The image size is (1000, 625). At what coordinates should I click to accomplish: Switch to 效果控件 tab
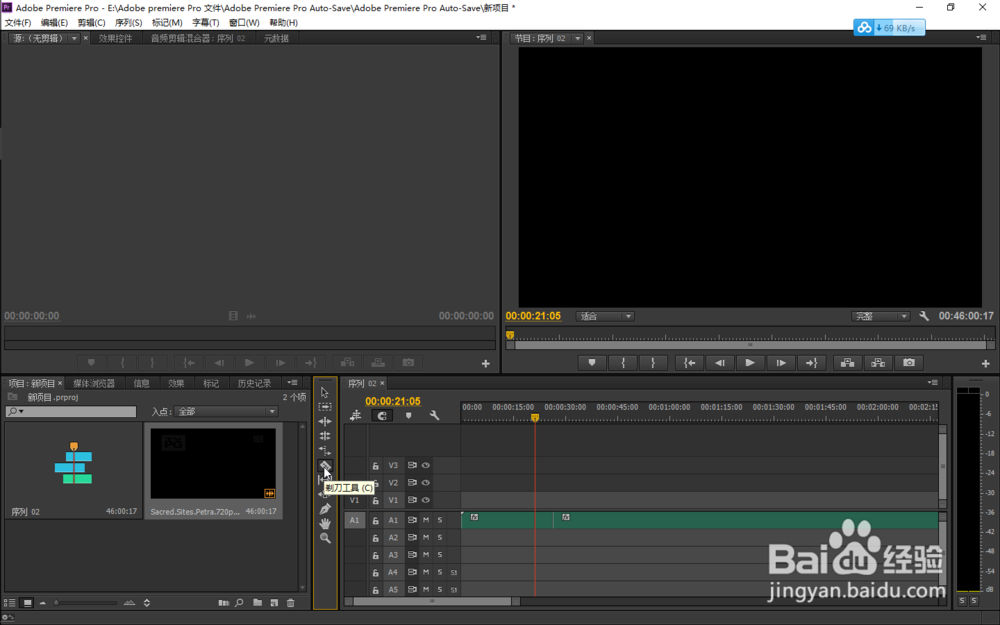(115, 38)
